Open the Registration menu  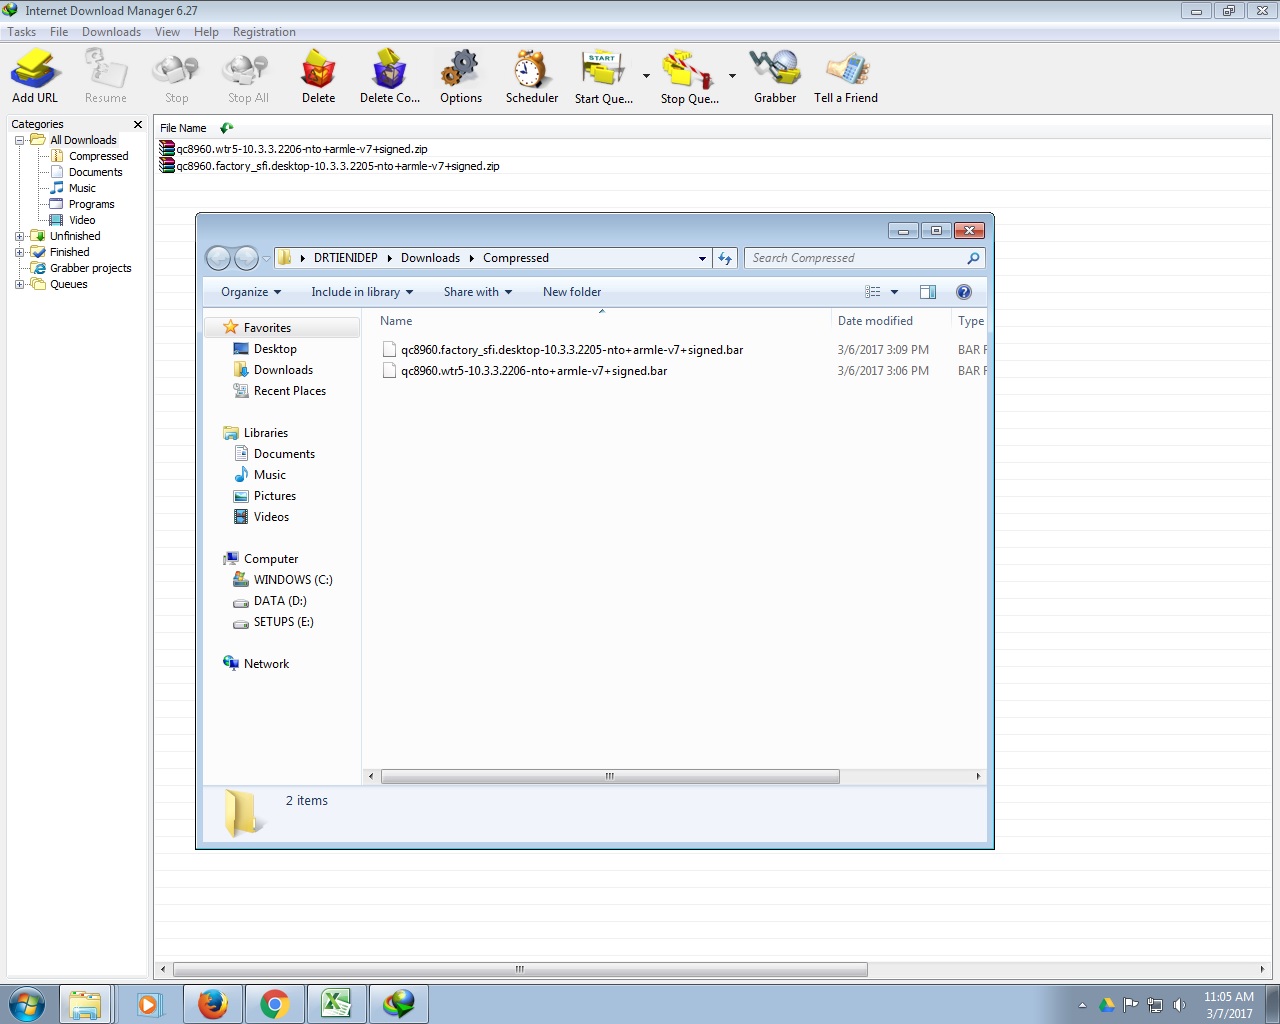(264, 32)
